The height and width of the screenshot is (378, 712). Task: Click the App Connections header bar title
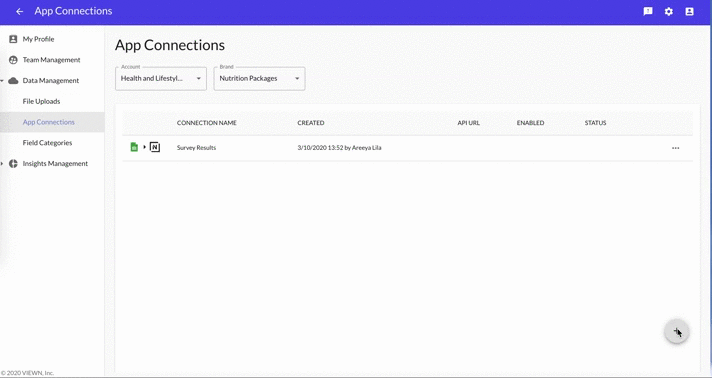(73, 11)
